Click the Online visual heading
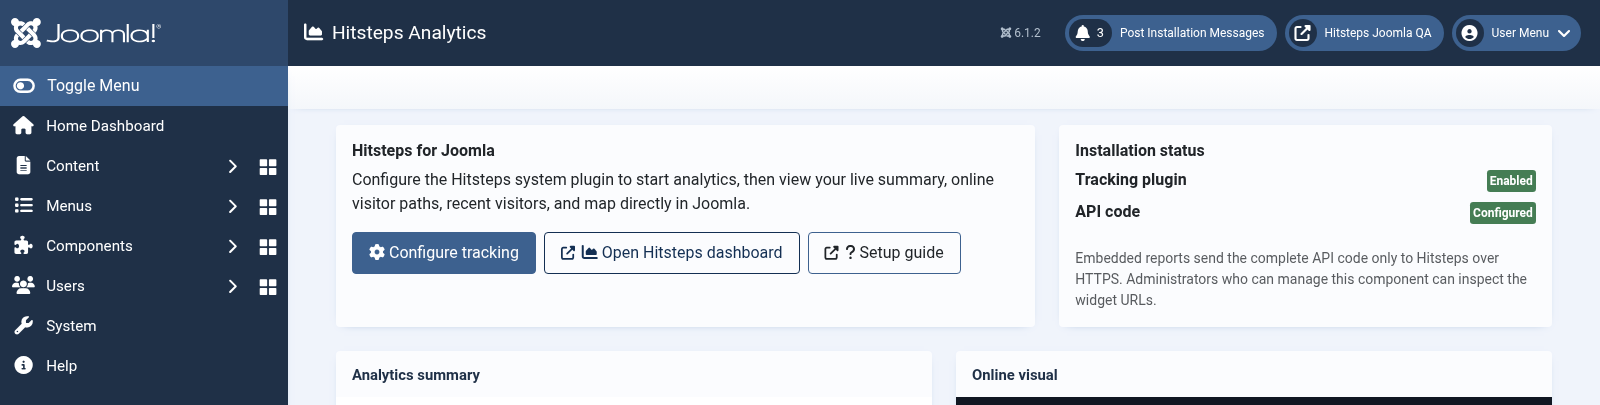Image resolution: width=1600 pixels, height=405 pixels. tap(1015, 375)
